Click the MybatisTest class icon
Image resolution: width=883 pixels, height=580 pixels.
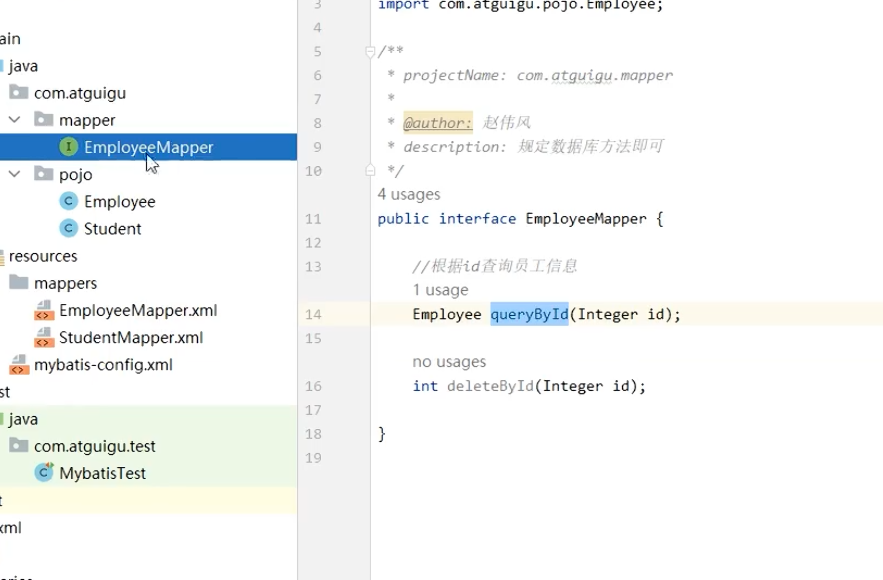44,473
